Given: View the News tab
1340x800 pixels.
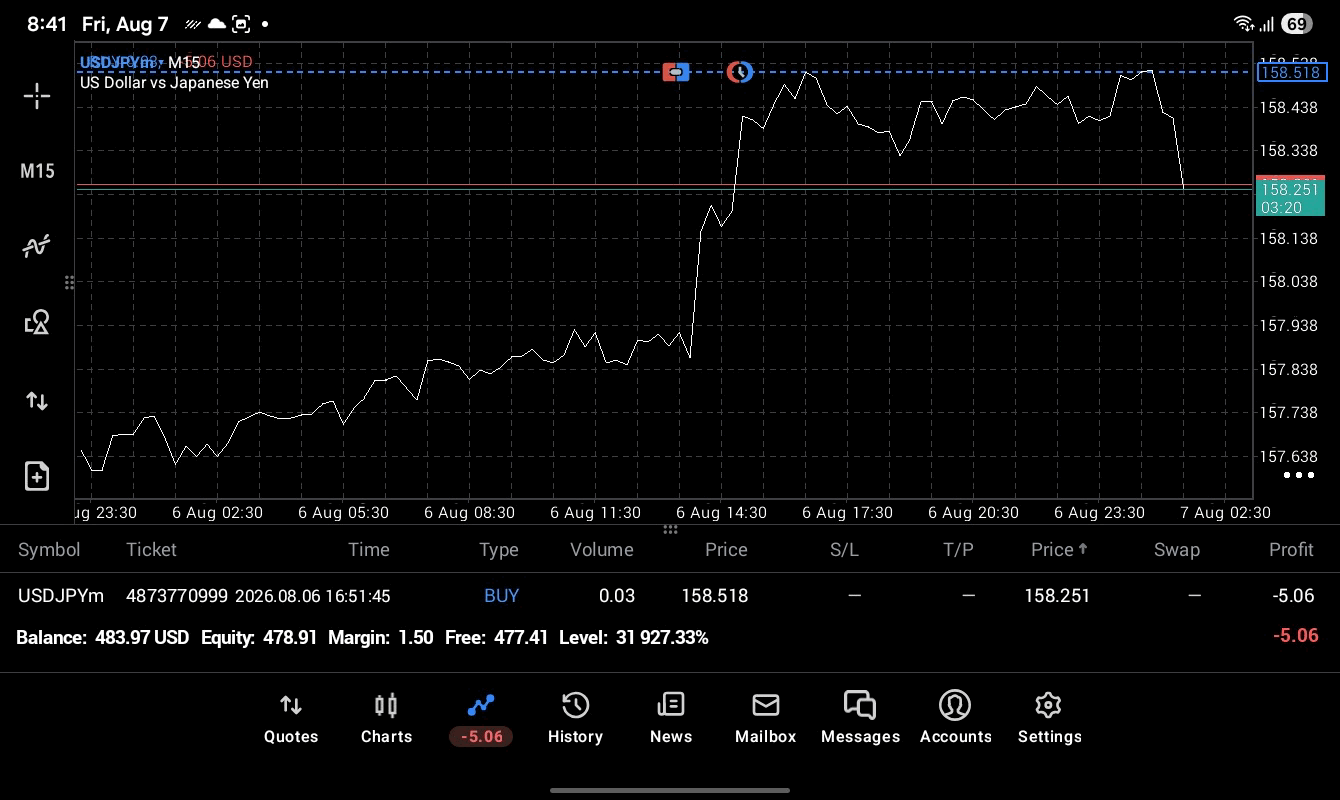Looking at the screenshot, I should [x=670, y=719].
